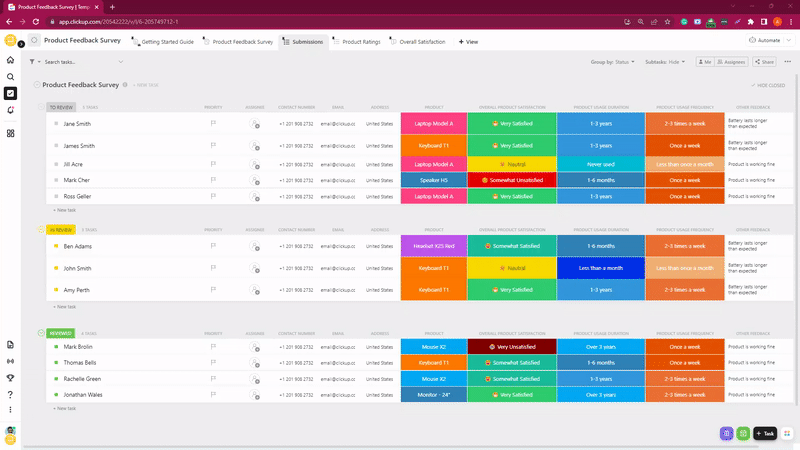Click the Share button
Viewport: 800px width, 450px height.
pyautogui.click(x=765, y=62)
